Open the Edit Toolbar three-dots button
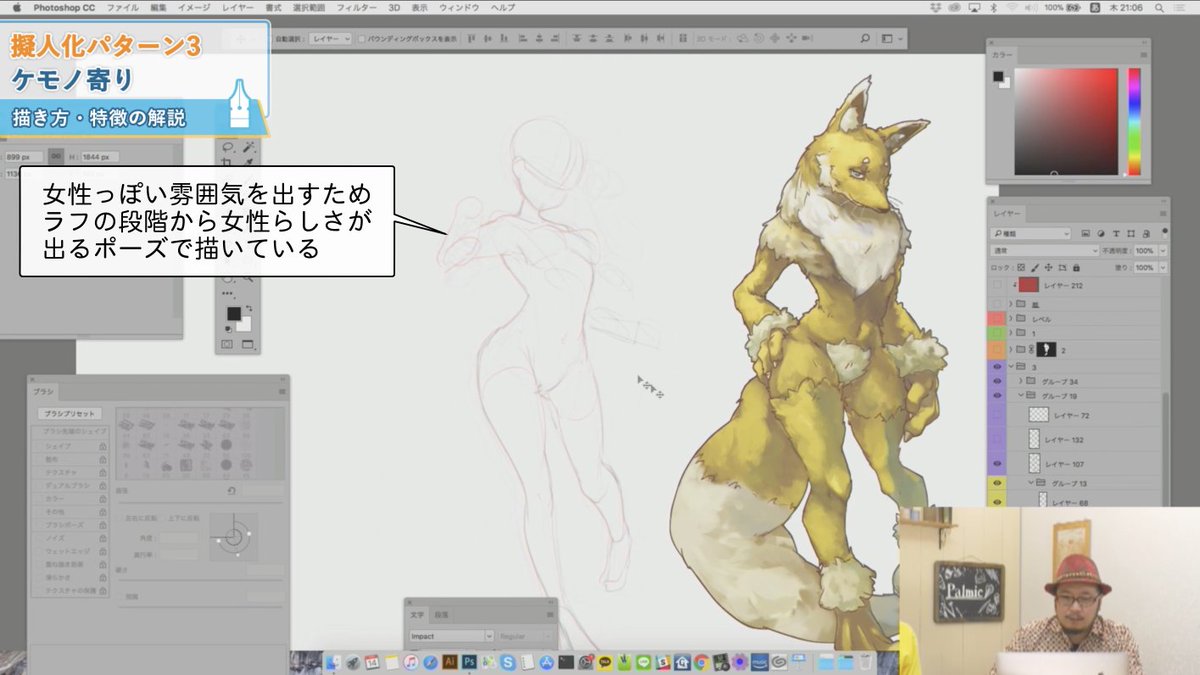 pos(227,293)
